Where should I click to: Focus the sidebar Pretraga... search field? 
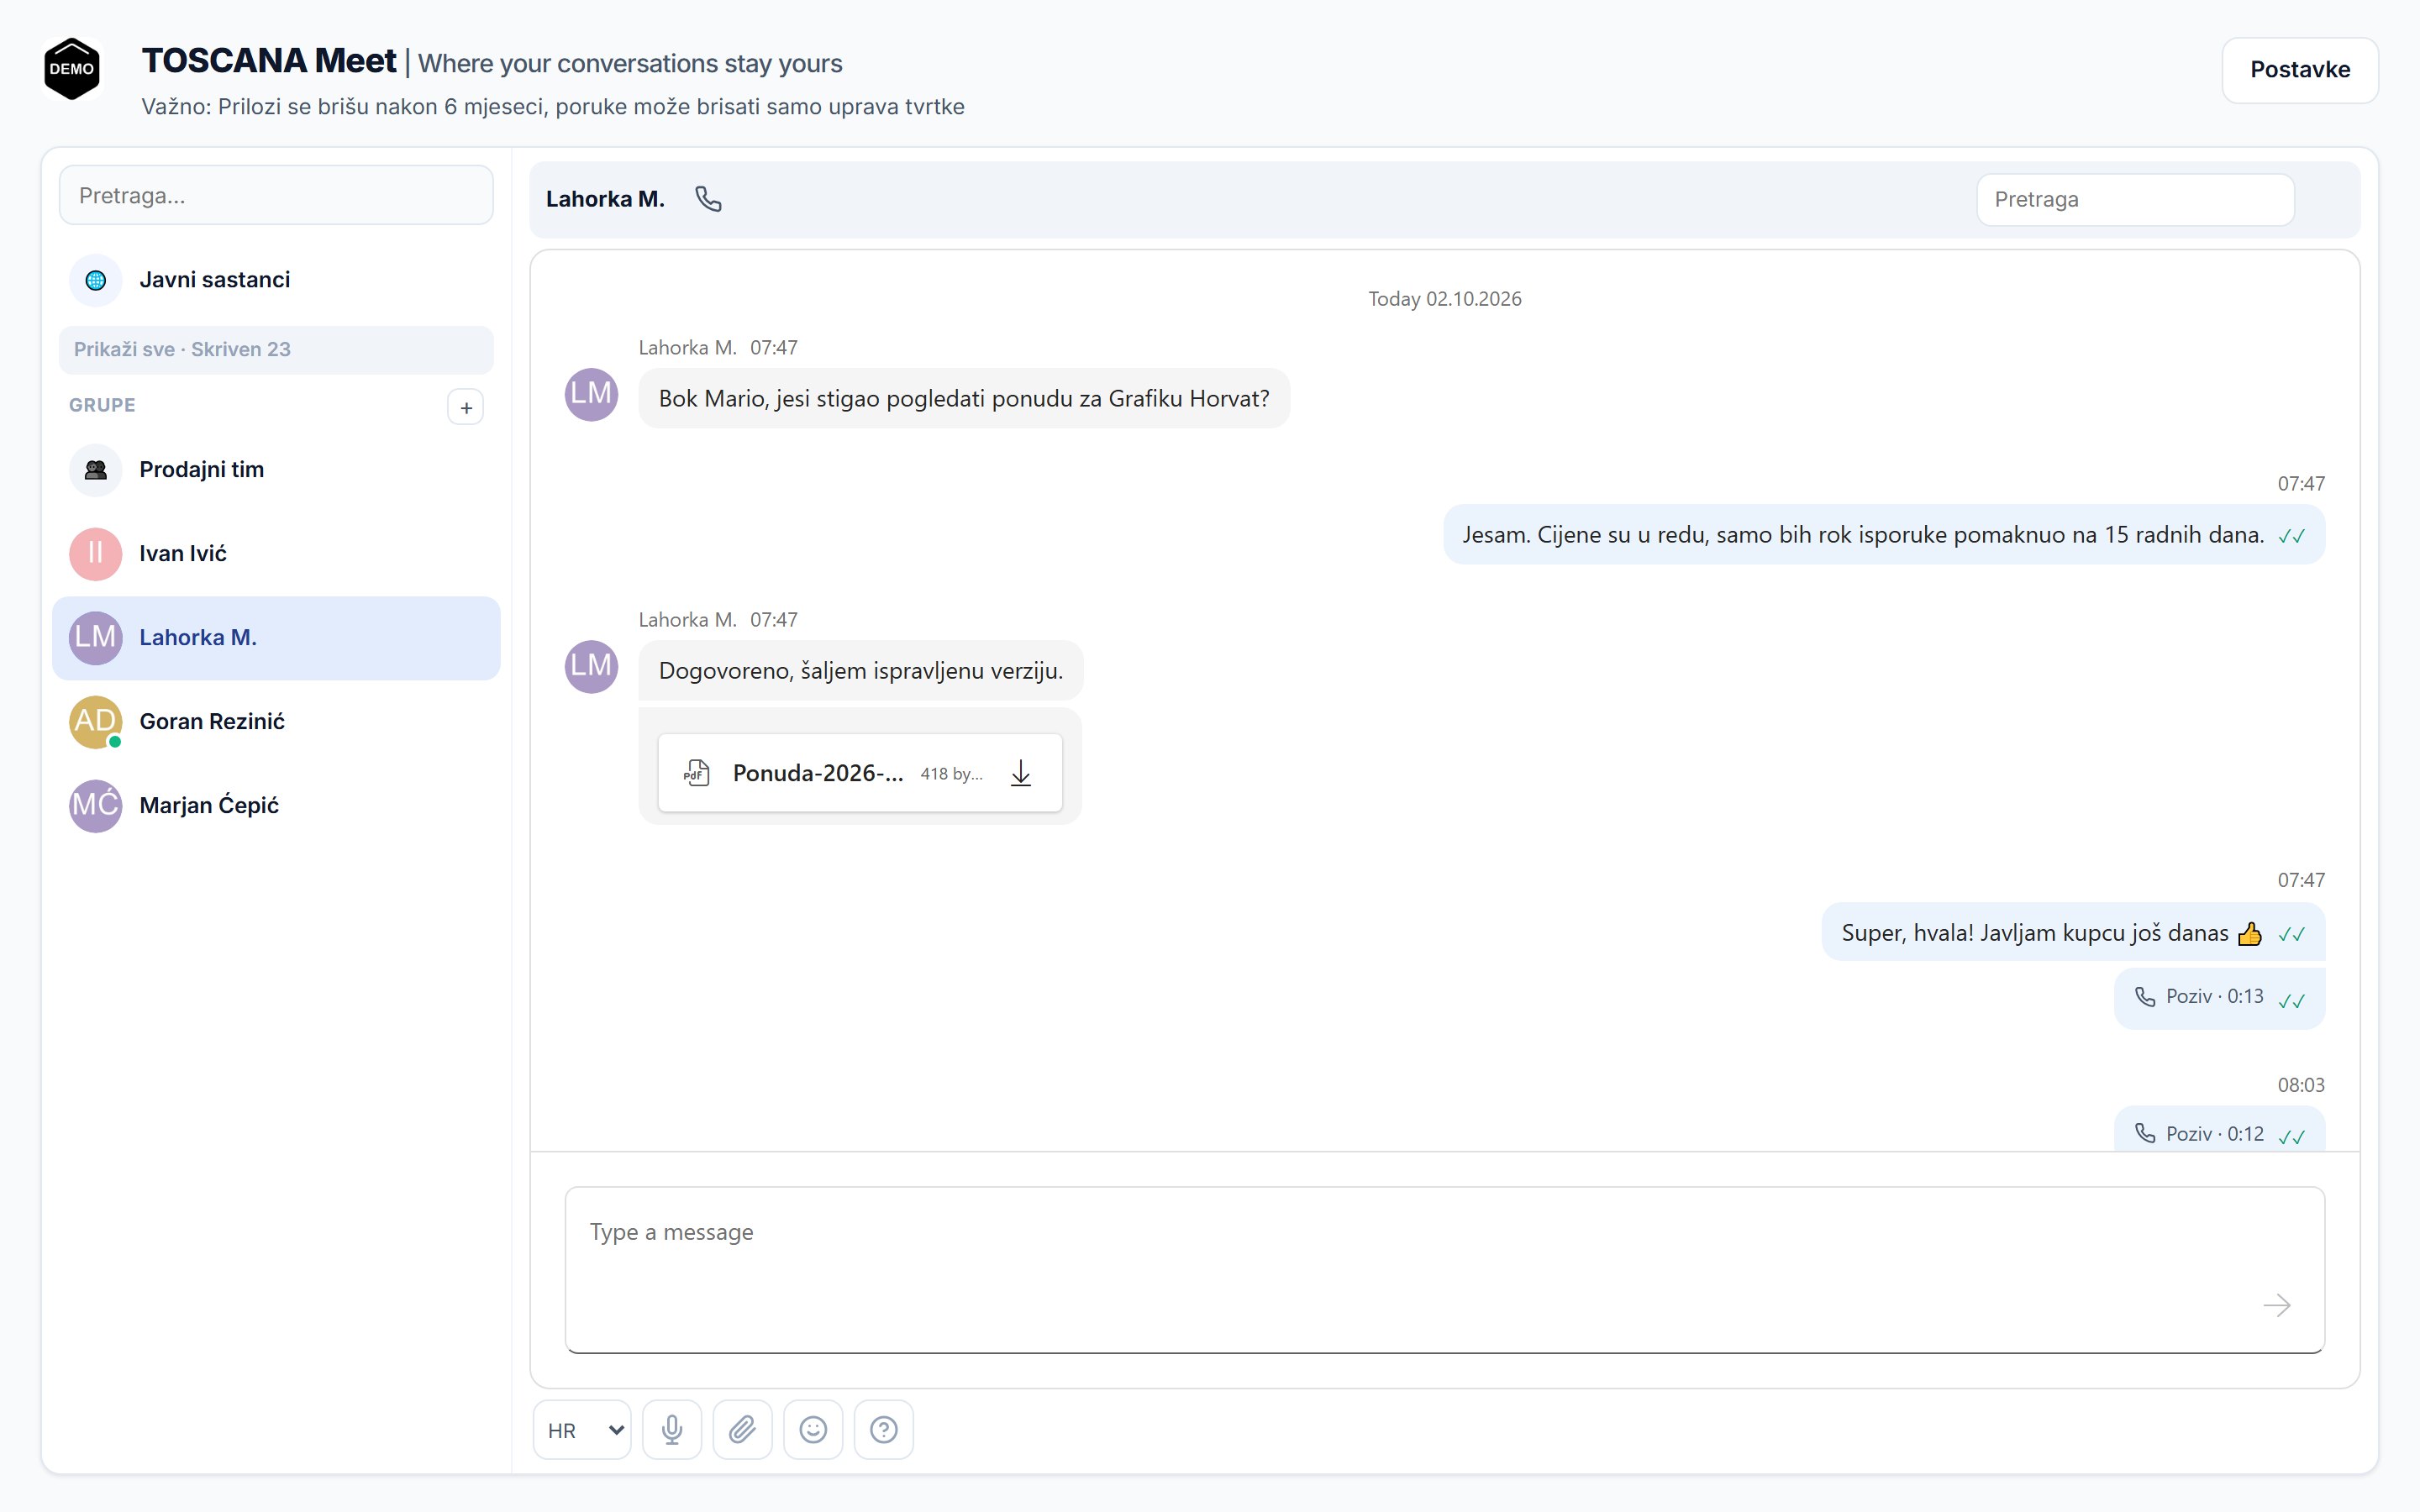click(276, 196)
